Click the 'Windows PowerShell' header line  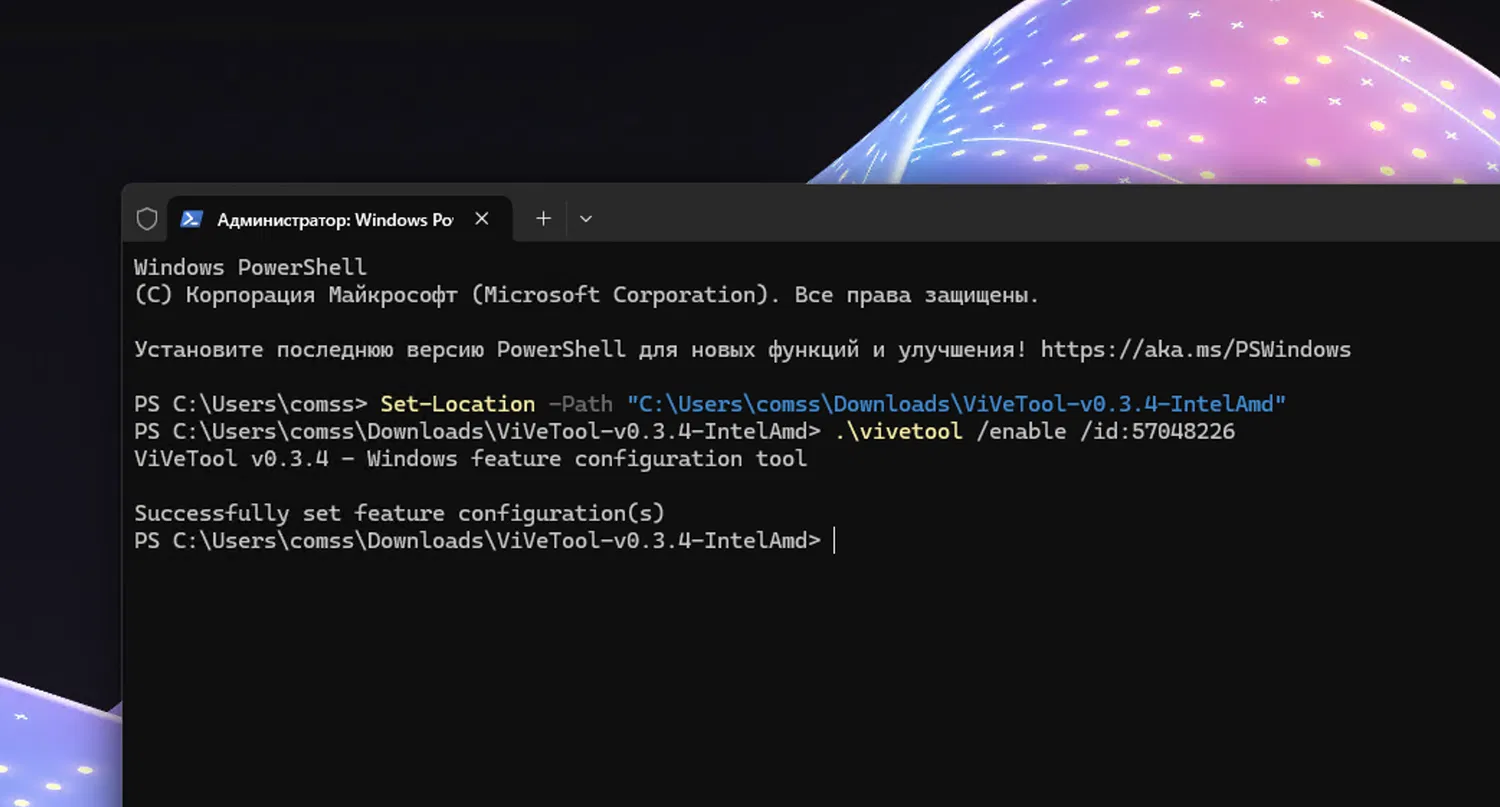click(250, 268)
